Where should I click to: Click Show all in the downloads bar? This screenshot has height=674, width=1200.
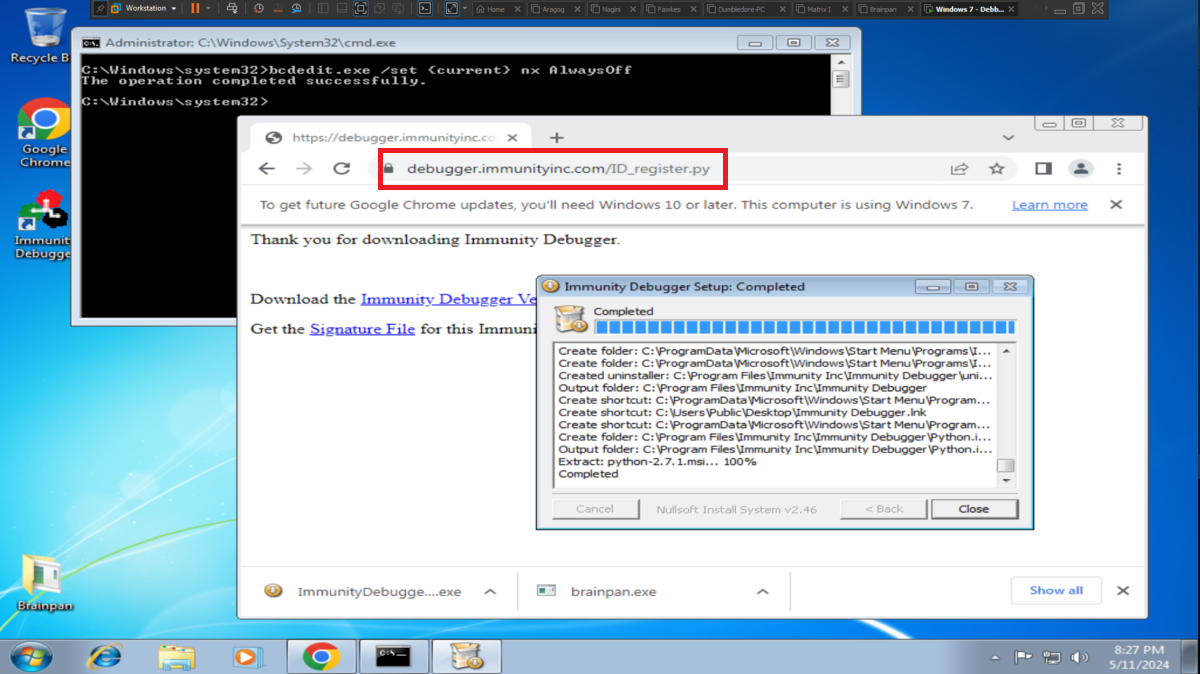pyautogui.click(x=1056, y=590)
